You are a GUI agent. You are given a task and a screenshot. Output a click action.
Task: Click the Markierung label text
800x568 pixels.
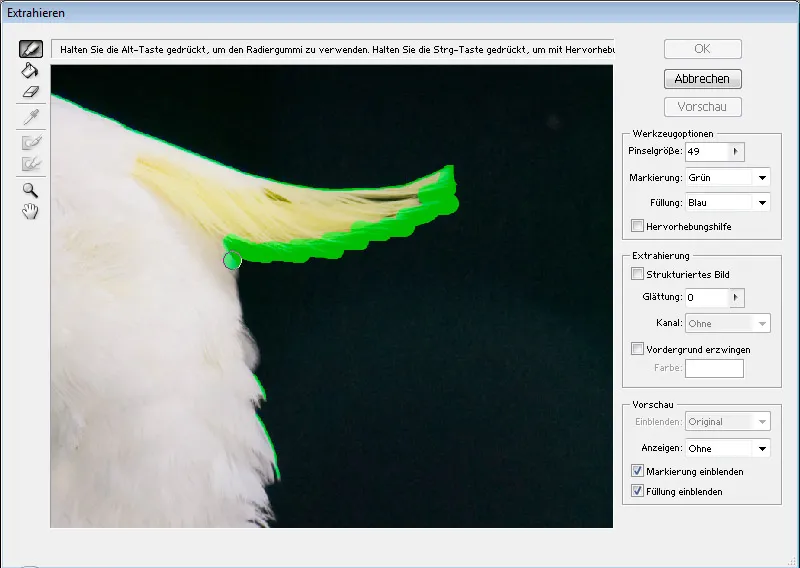tap(656, 178)
